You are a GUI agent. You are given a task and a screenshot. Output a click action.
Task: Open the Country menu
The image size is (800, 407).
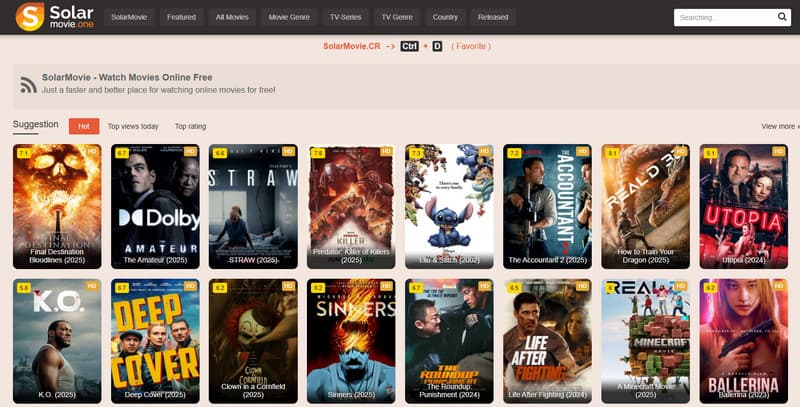(445, 17)
